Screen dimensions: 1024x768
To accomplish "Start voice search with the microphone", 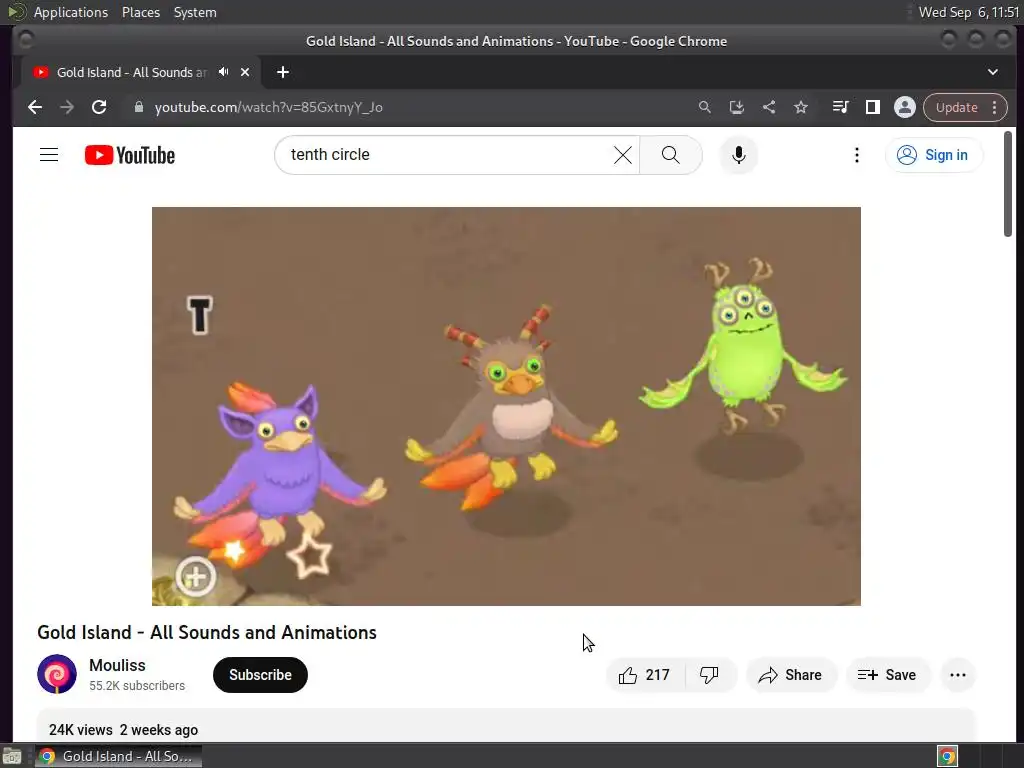I will (x=739, y=155).
